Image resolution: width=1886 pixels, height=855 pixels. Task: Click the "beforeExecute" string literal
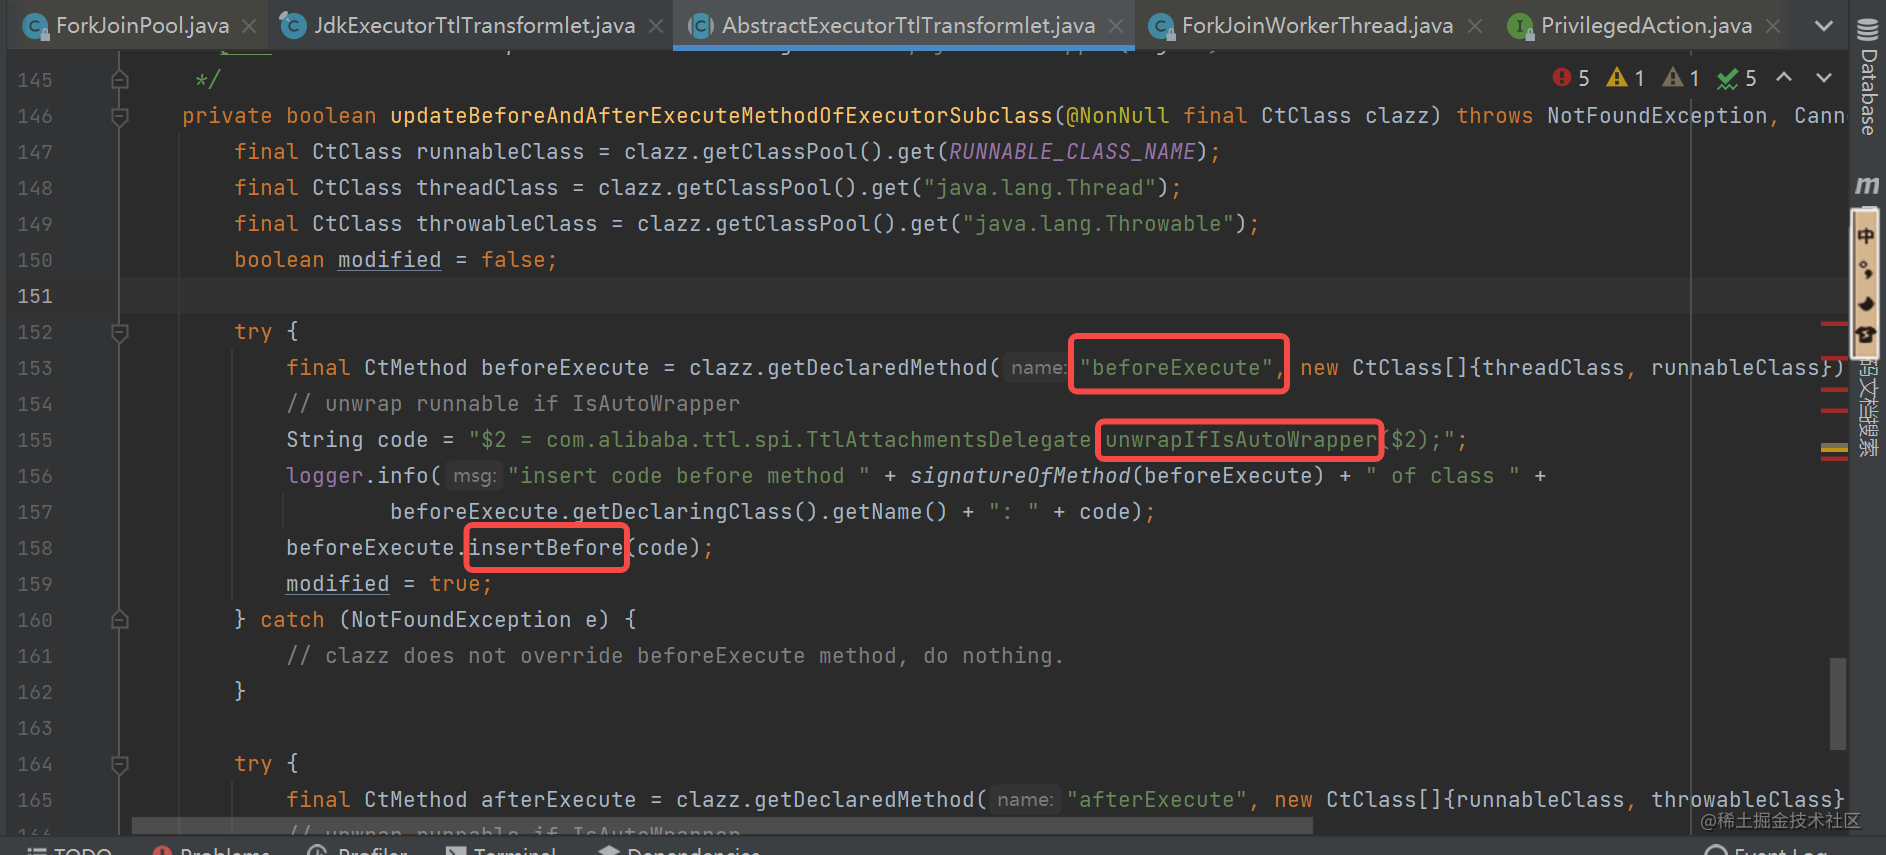pyautogui.click(x=1177, y=368)
